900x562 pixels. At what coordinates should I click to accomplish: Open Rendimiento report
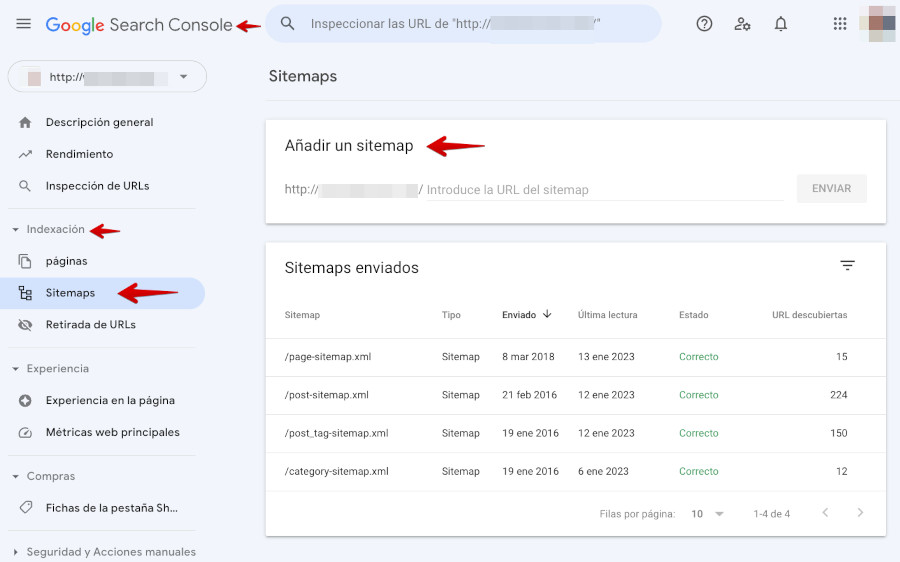79,154
